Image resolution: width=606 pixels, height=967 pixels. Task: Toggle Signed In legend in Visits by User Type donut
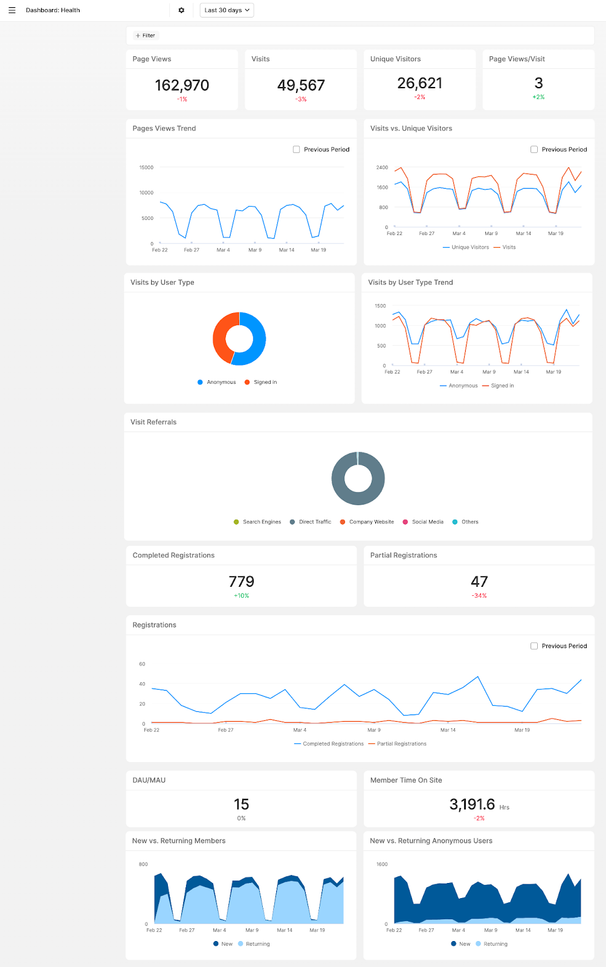click(x=261, y=382)
